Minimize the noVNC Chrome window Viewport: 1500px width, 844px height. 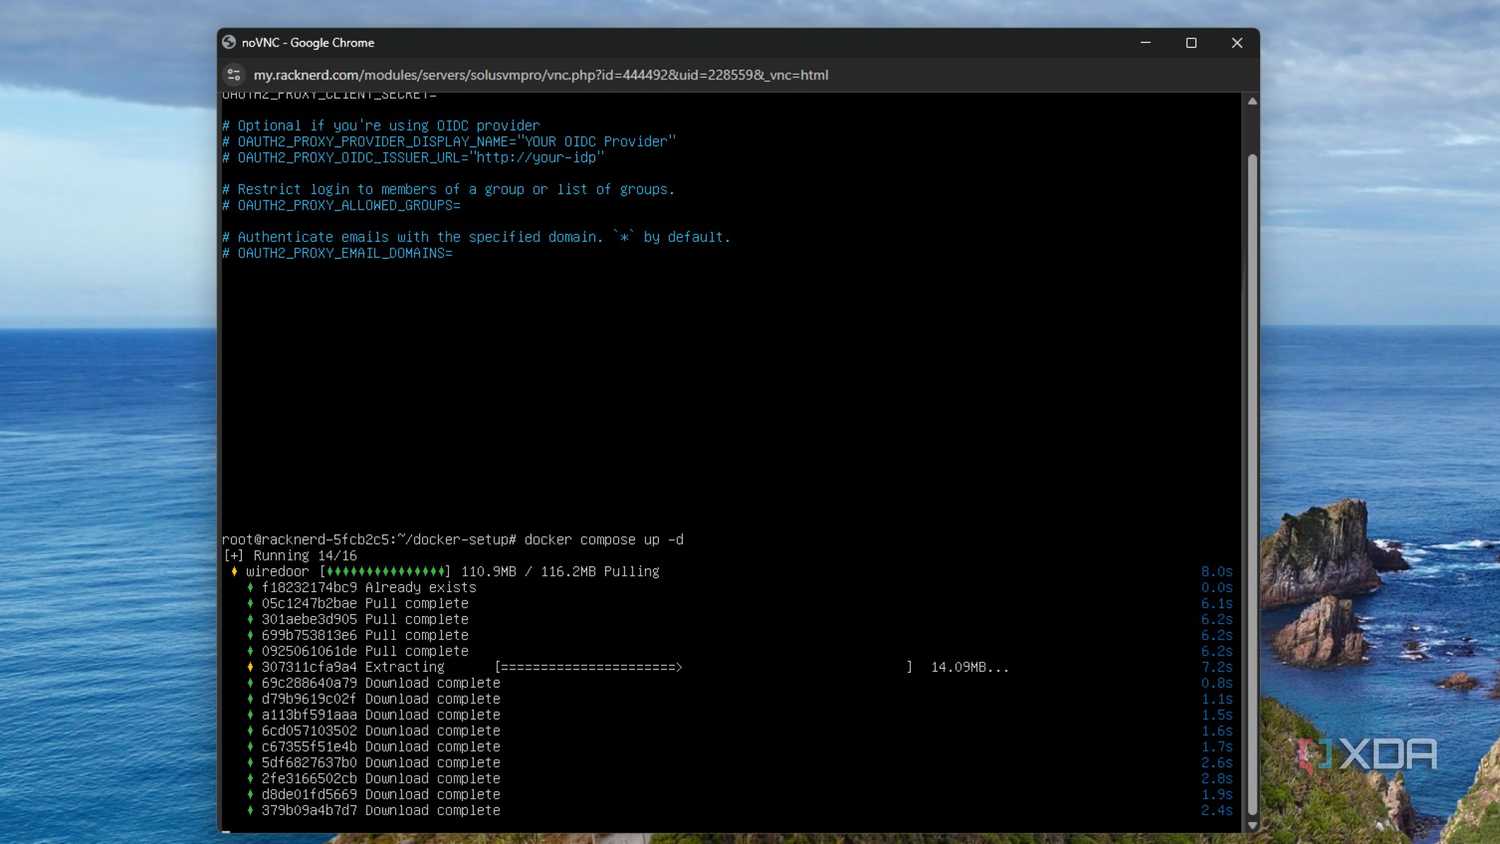[1146, 43]
